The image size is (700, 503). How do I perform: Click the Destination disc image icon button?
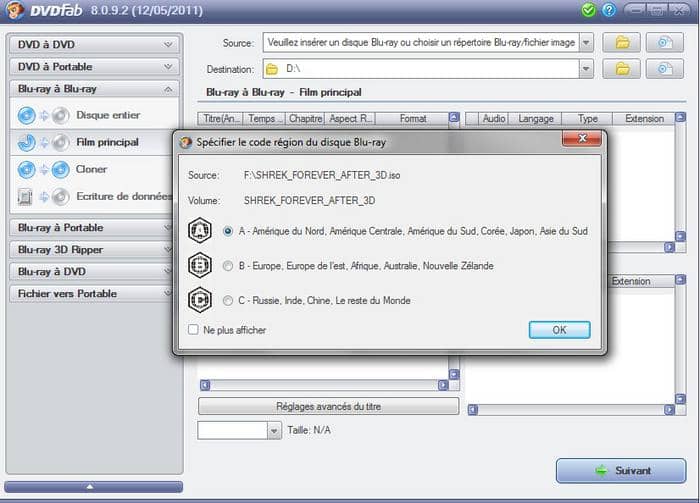click(664, 69)
